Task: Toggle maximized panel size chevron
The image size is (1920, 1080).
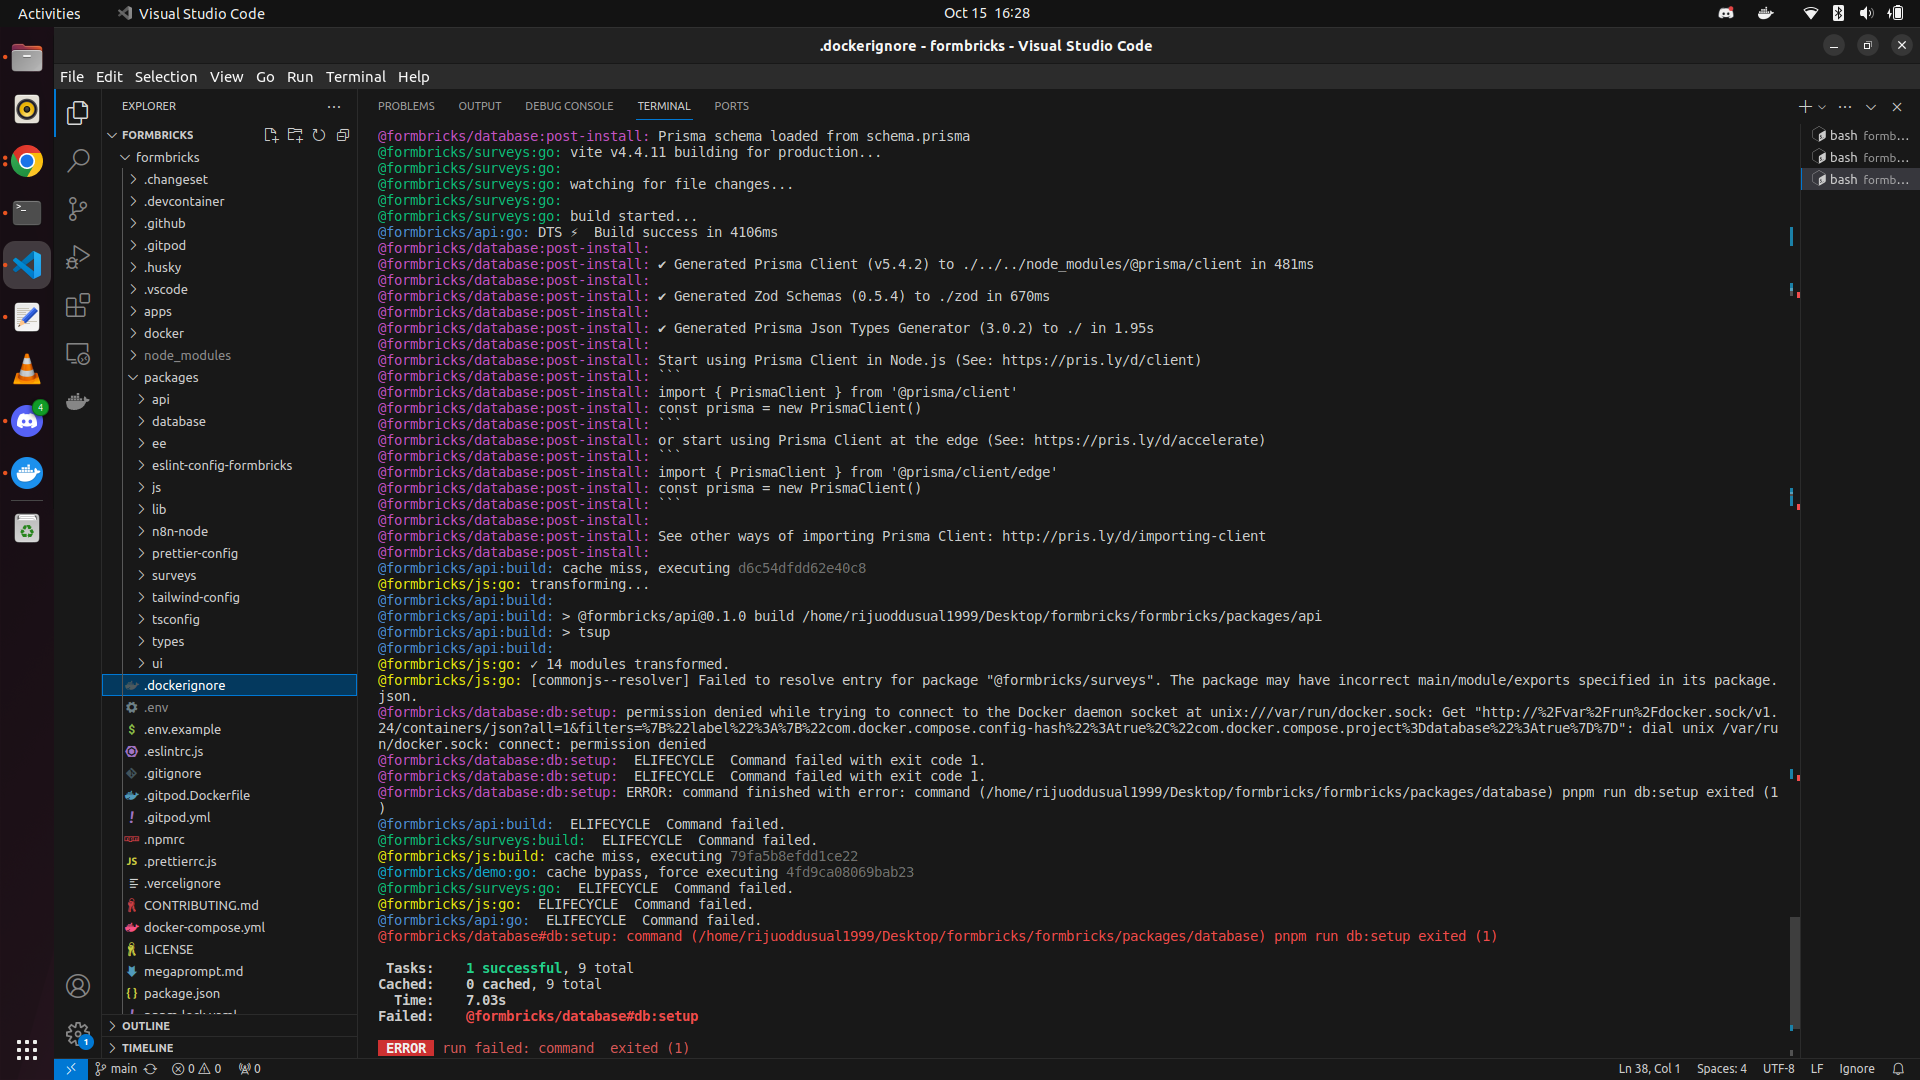Action: [1871, 106]
